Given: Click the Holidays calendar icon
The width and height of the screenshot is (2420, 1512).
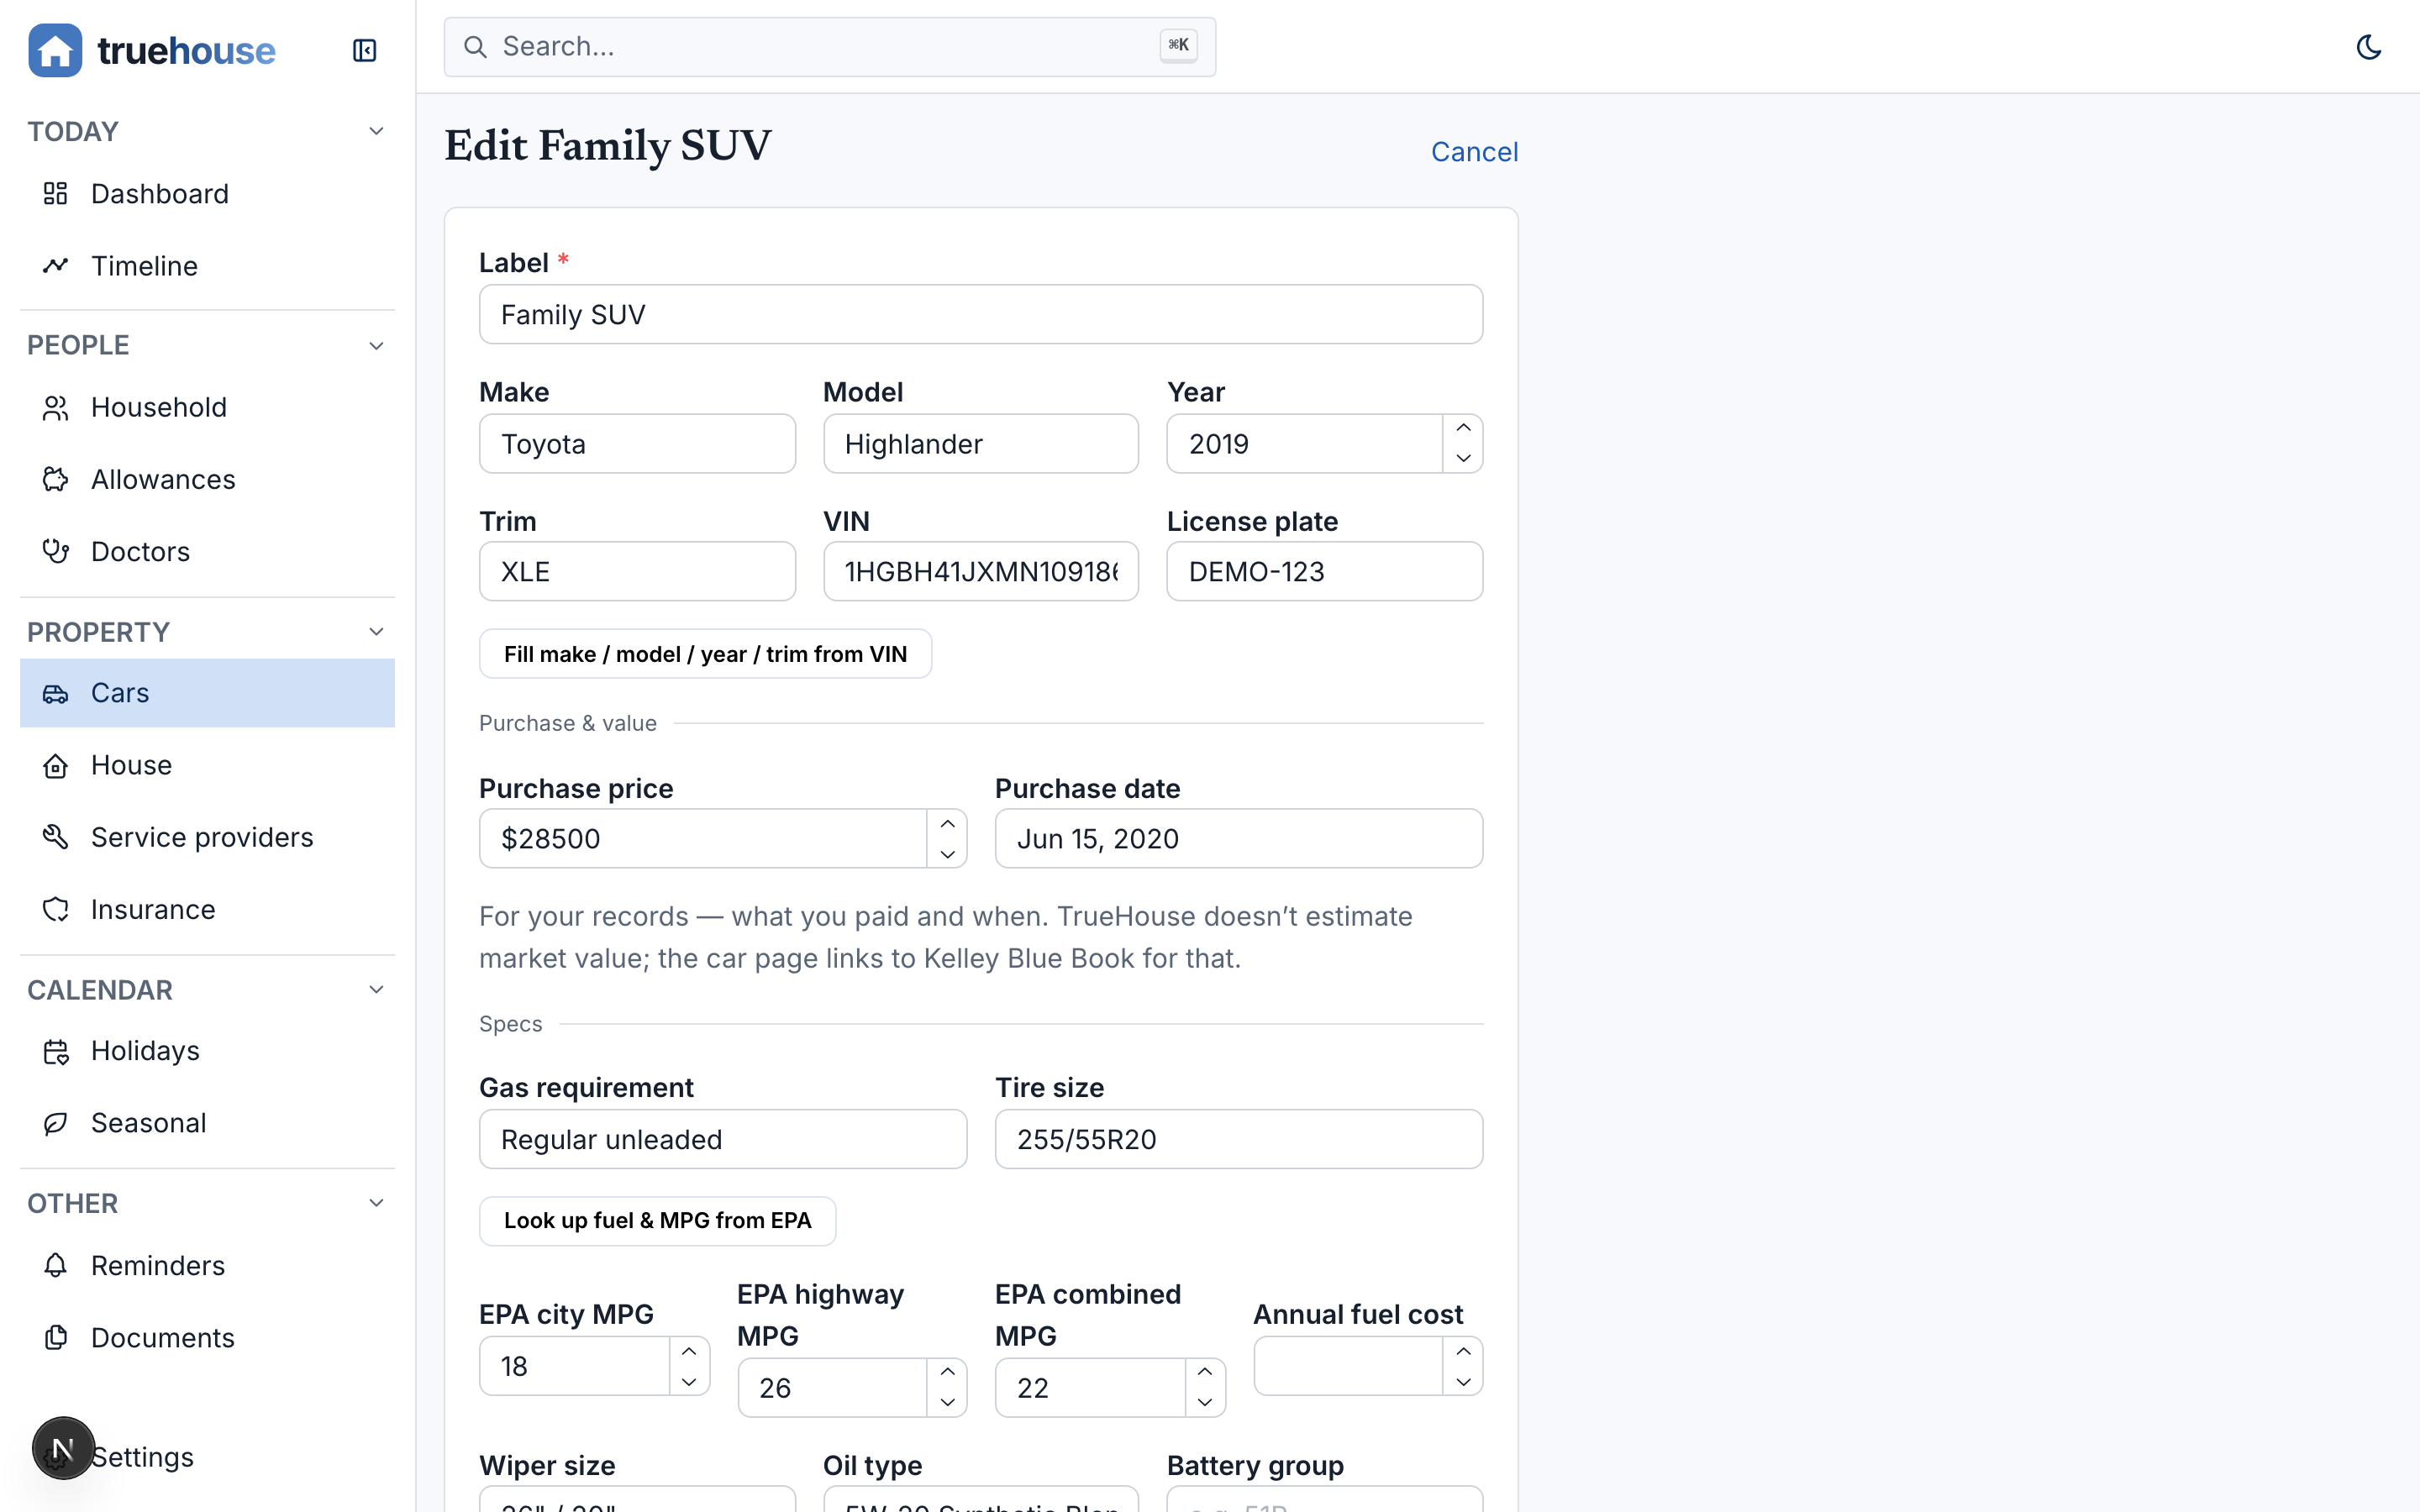Looking at the screenshot, I should coord(55,1051).
